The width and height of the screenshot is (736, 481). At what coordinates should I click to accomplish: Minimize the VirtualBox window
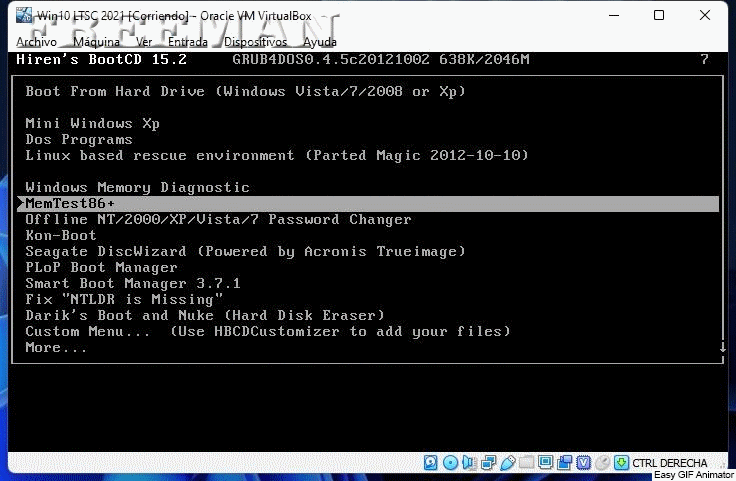[614, 15]
